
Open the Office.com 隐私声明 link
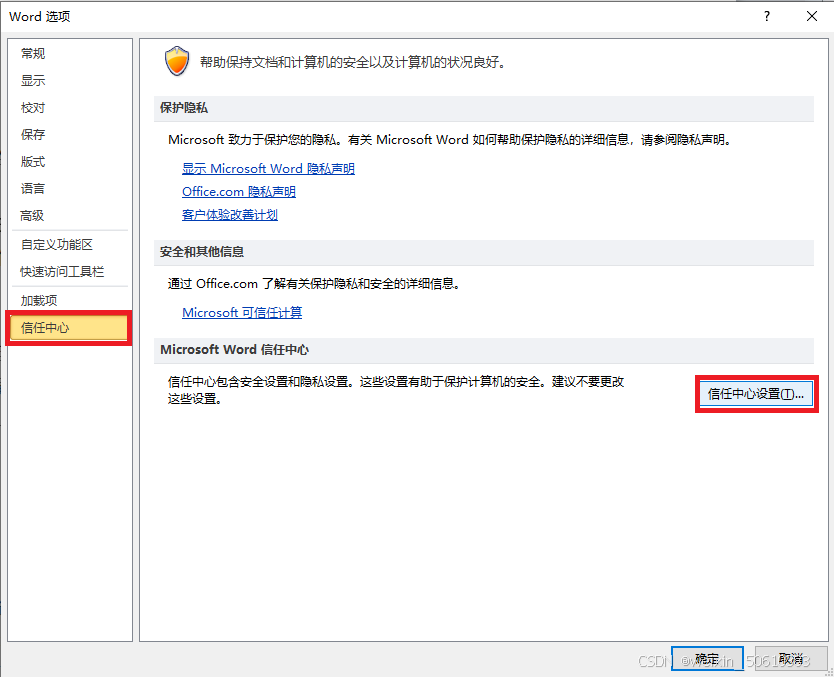(x=239, y=191)
